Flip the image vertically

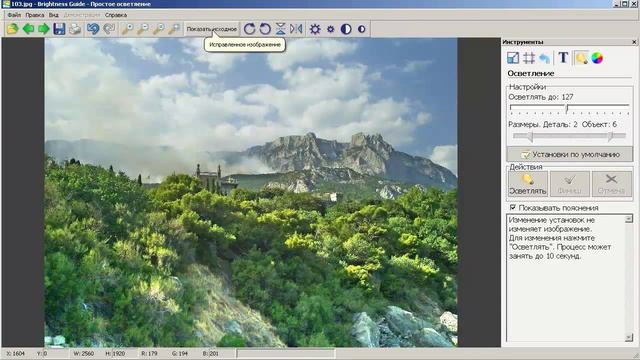(280, 29)
